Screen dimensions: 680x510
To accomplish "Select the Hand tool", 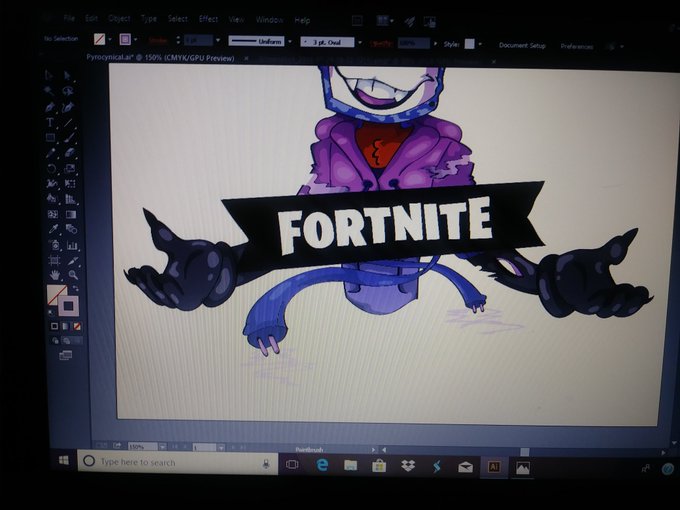I will point(55,275).
